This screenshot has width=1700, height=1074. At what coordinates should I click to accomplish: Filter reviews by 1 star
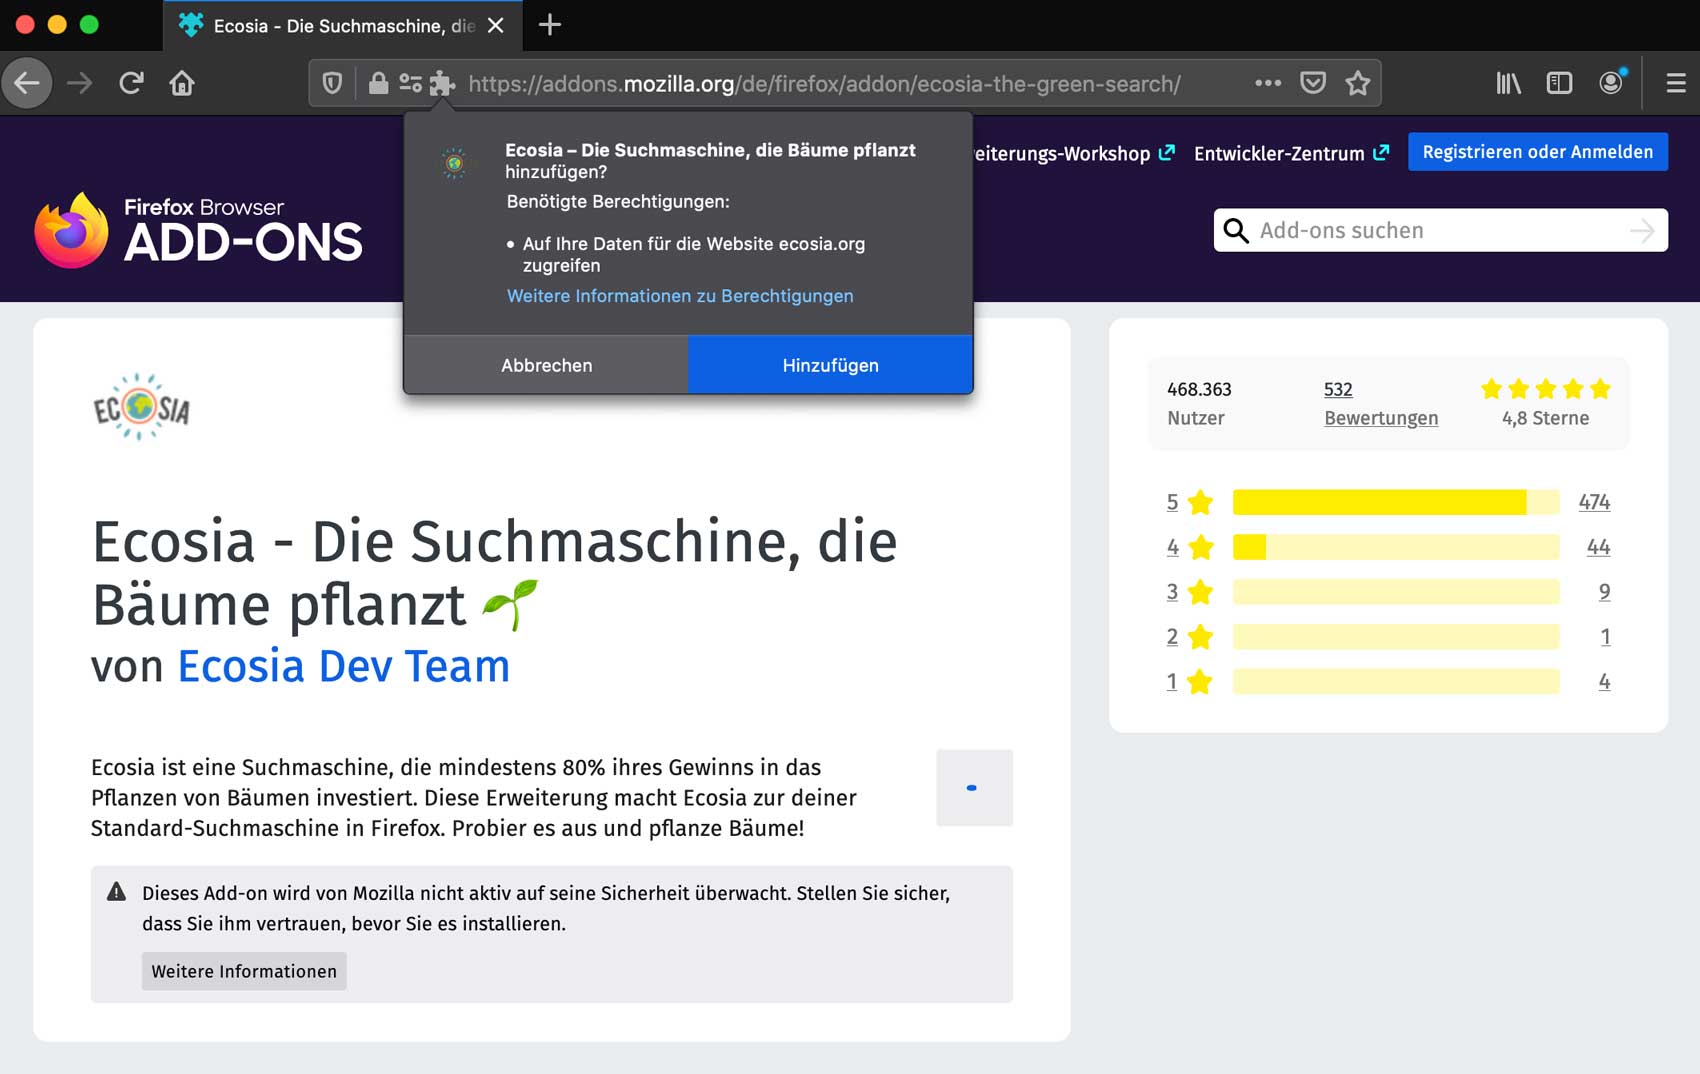coord(1189,682)
